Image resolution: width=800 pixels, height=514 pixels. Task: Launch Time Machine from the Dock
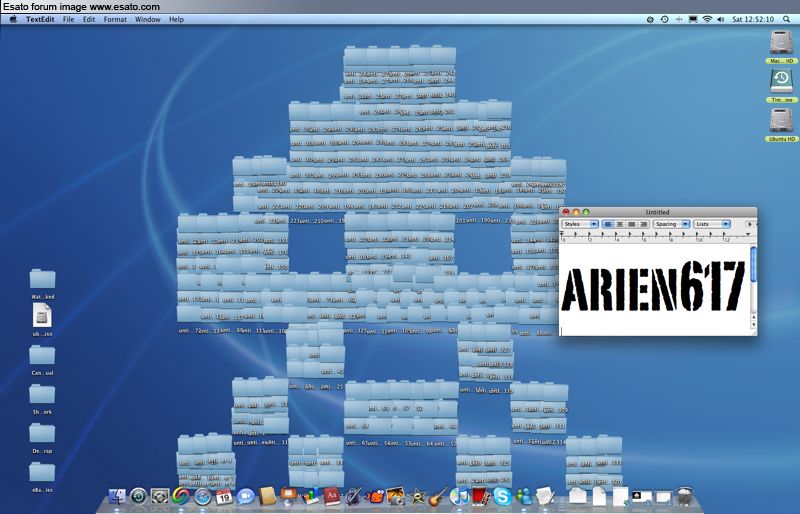(x=138, y=496)
